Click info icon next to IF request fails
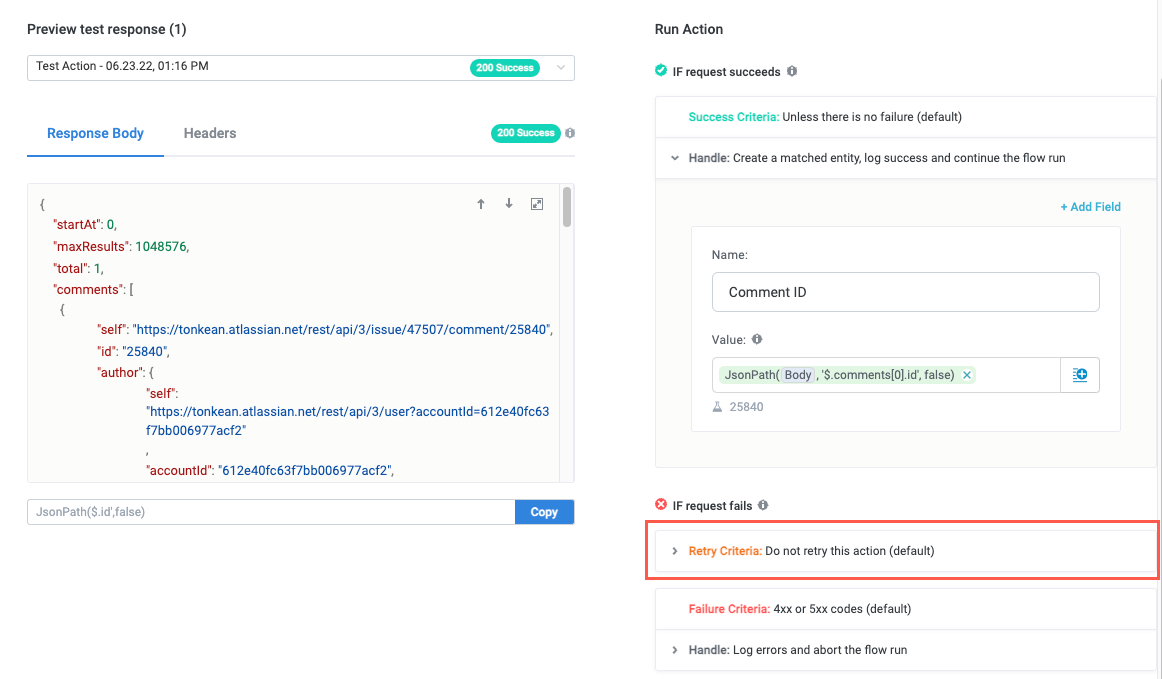Viewport: 1162px width, 679px height. click(763, 506)
